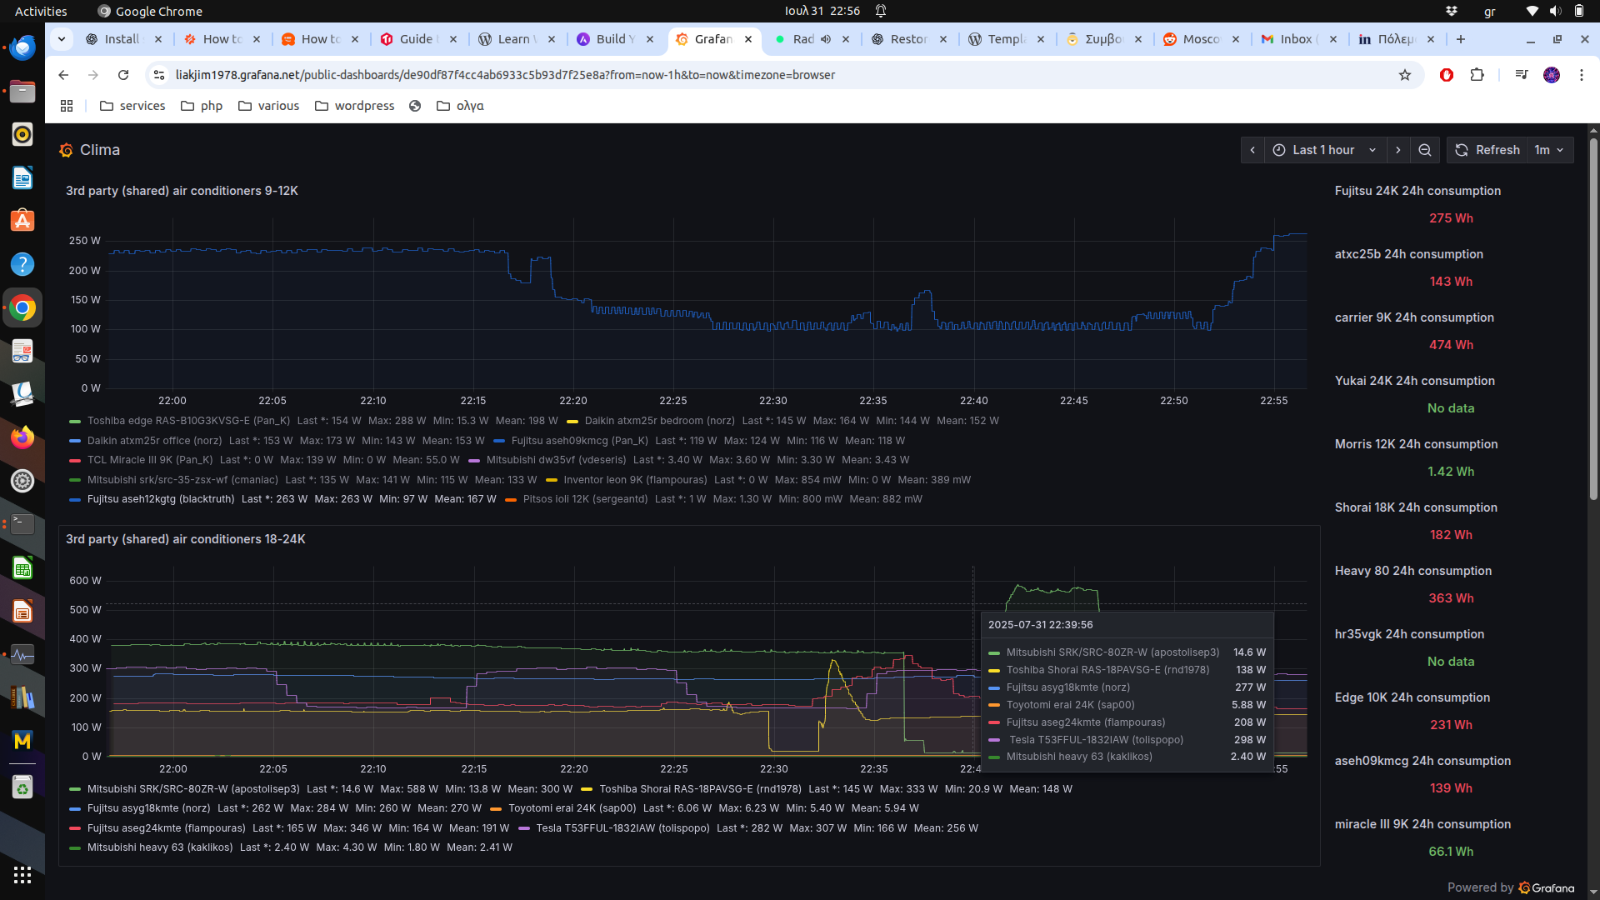Go back to the previous page
This screenshot has height=900, width=1600.
coord(63,75)
